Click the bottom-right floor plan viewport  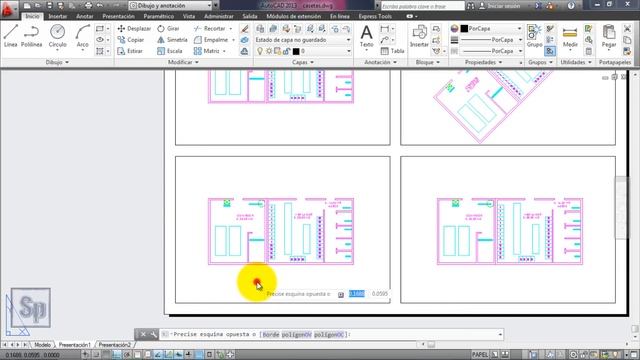[508, 229]
